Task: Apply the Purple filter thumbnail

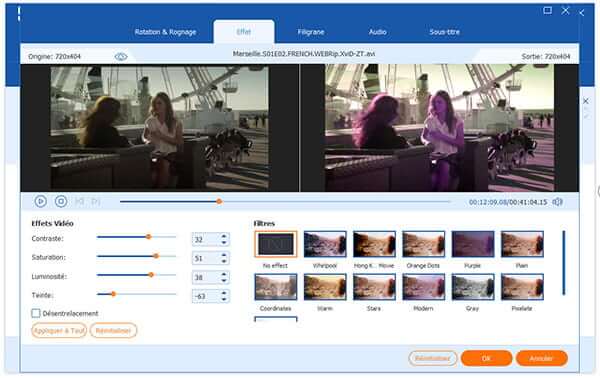Action: tap(473, 244)
